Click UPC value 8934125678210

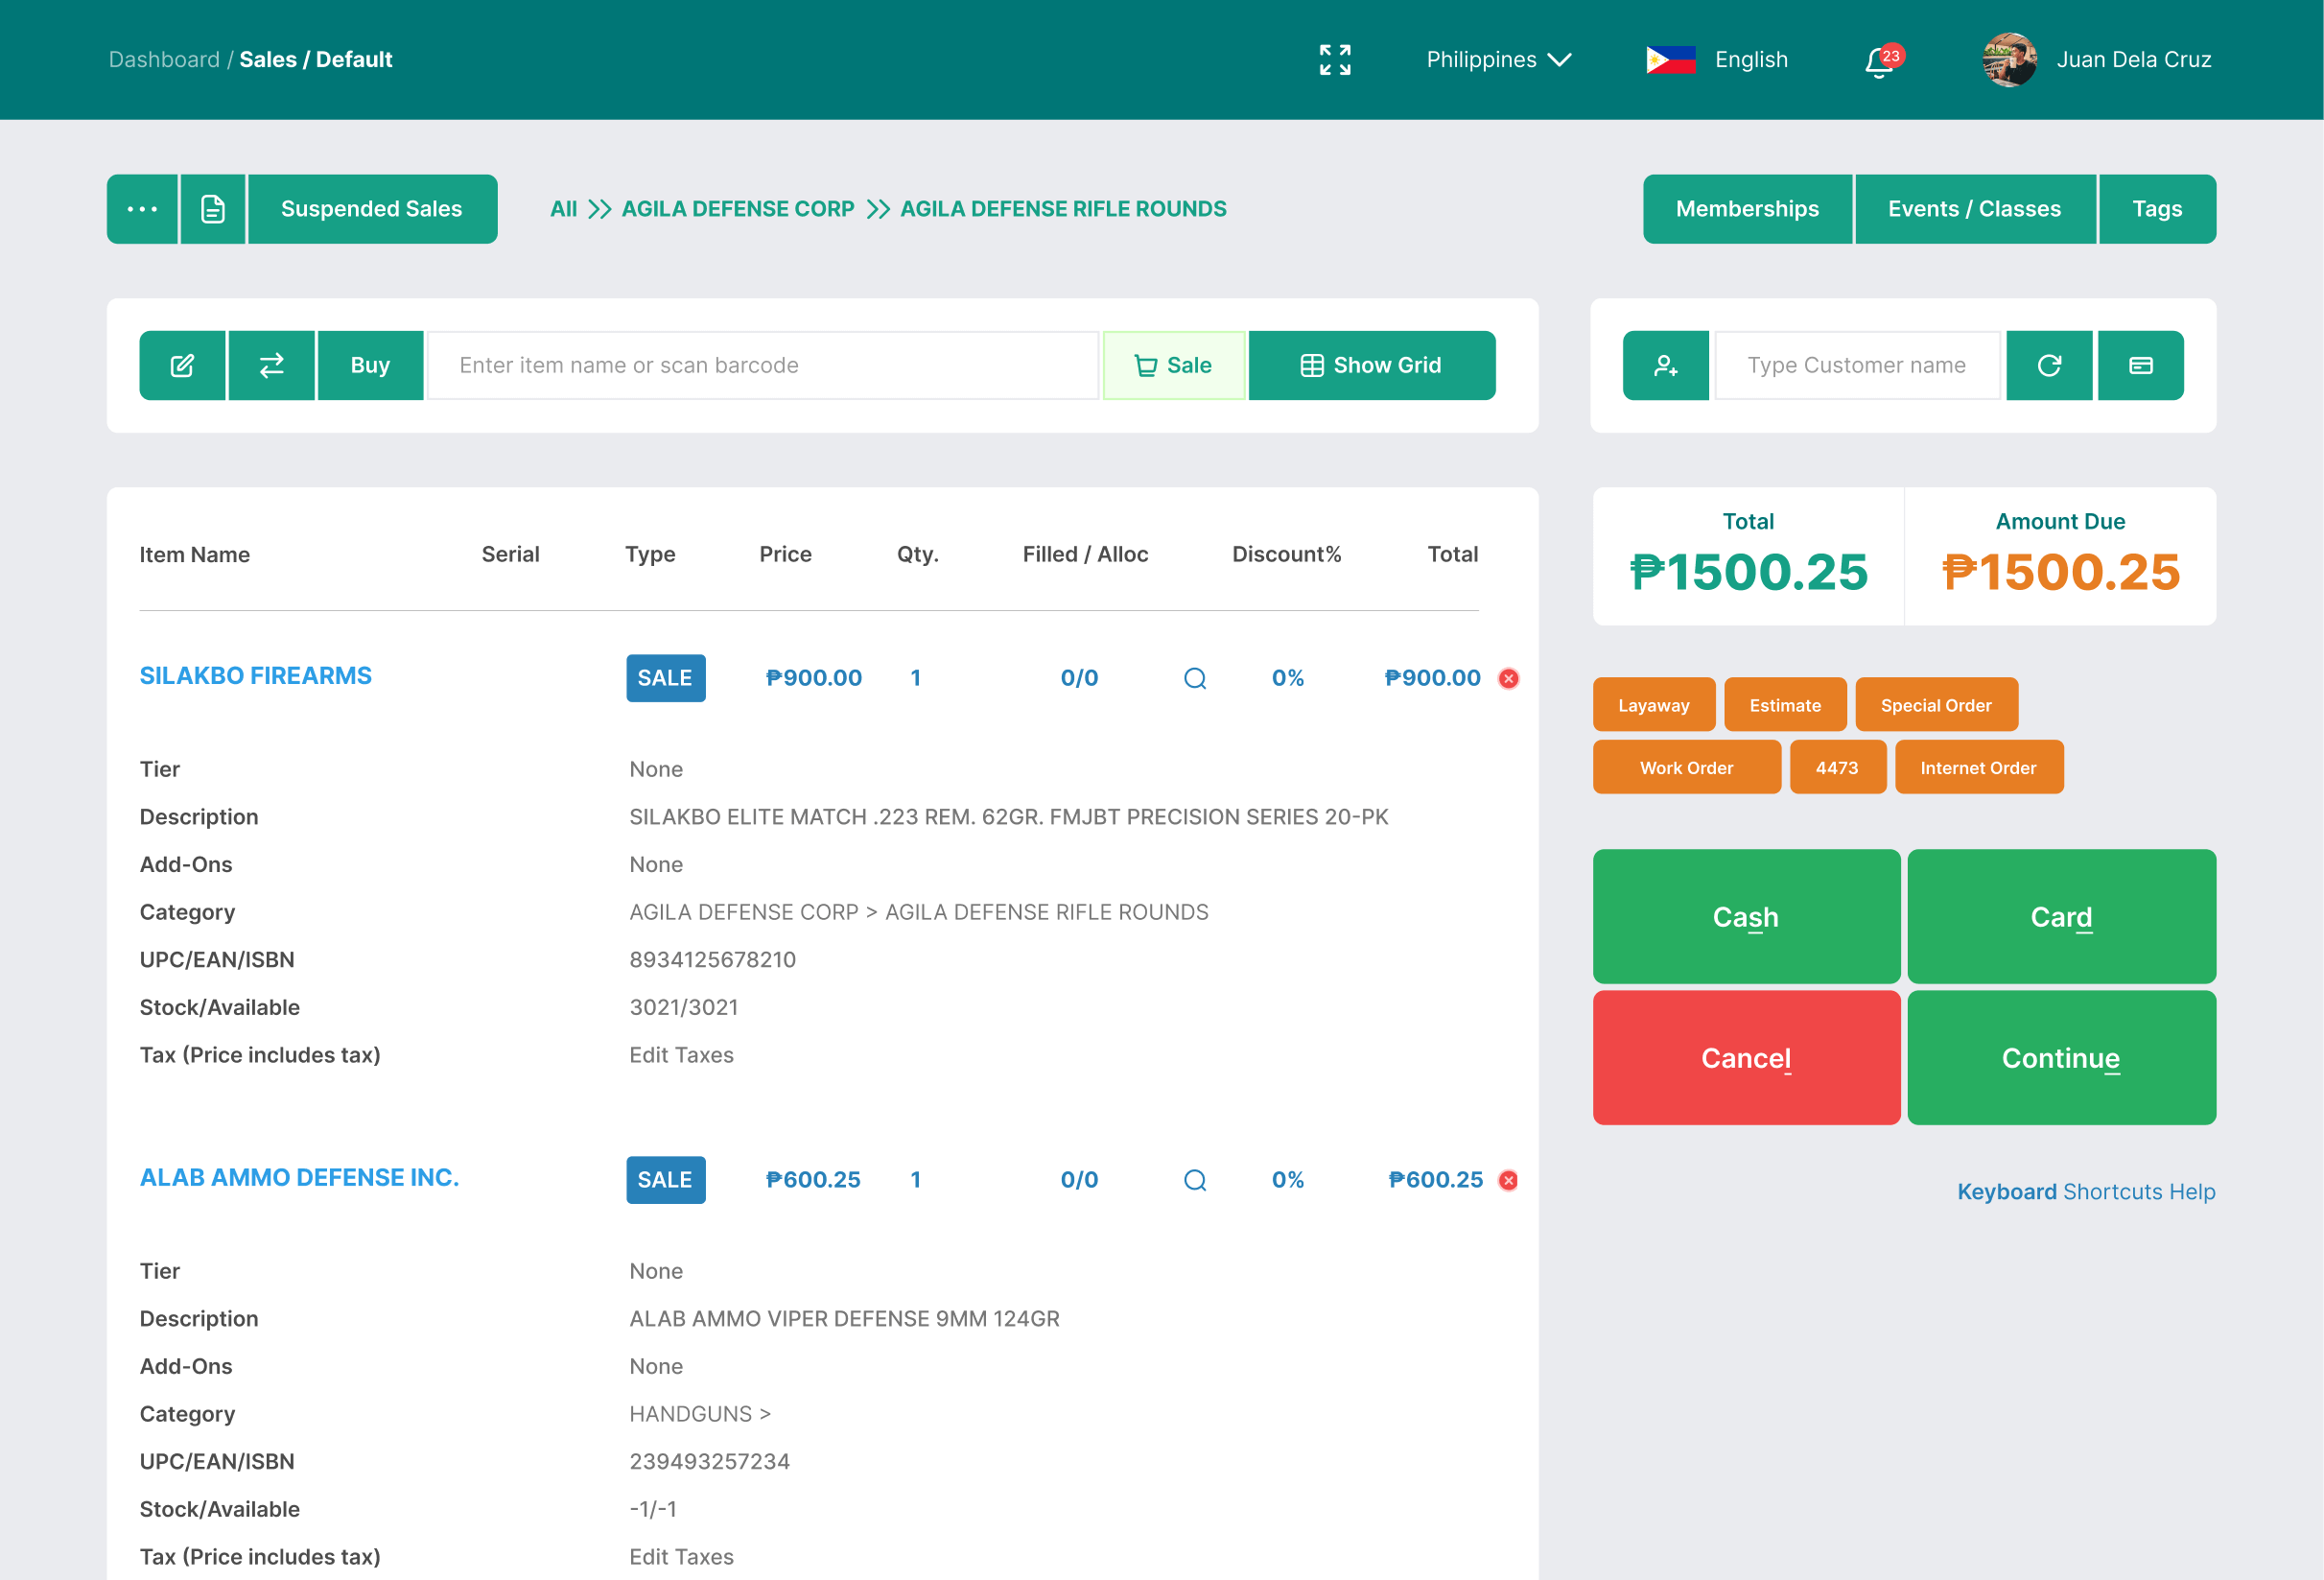pyautogui.click(x=712, y=960)
